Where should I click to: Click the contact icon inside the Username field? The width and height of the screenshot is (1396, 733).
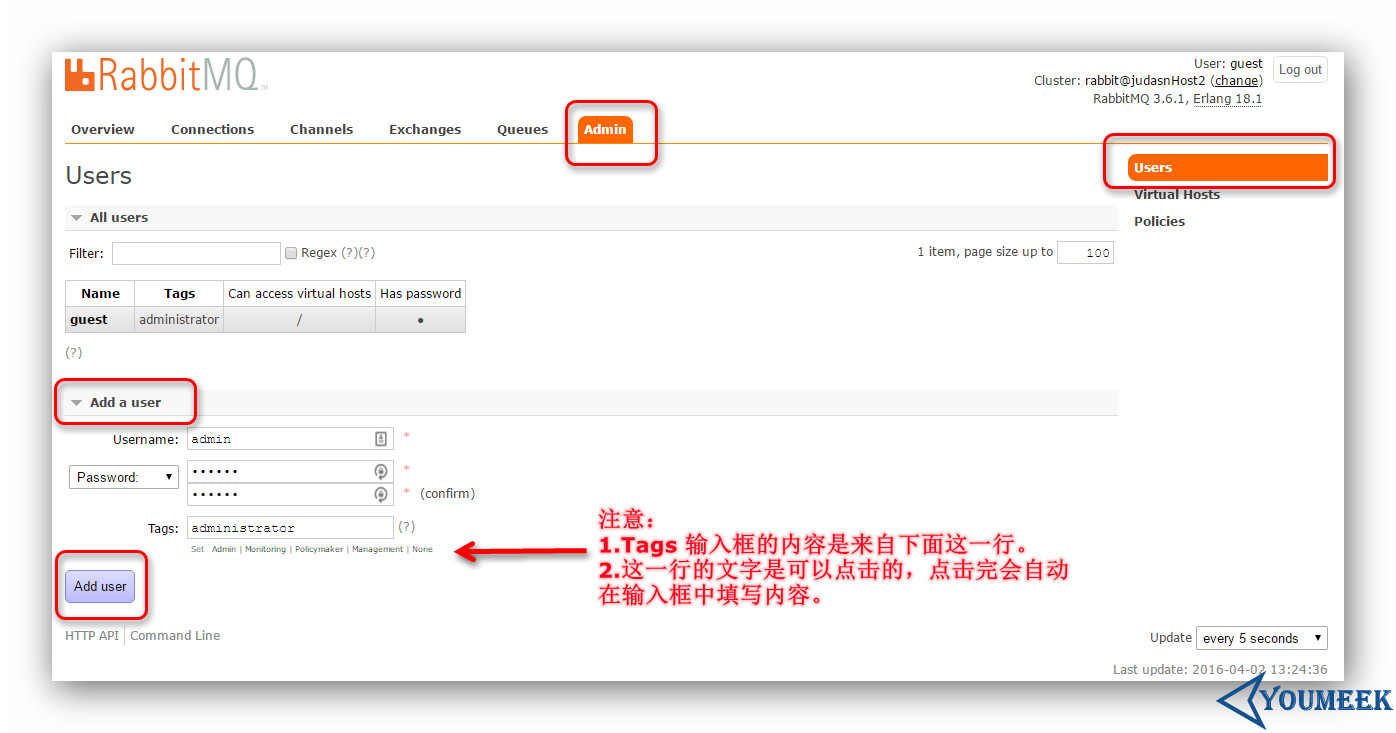[380, 439]
